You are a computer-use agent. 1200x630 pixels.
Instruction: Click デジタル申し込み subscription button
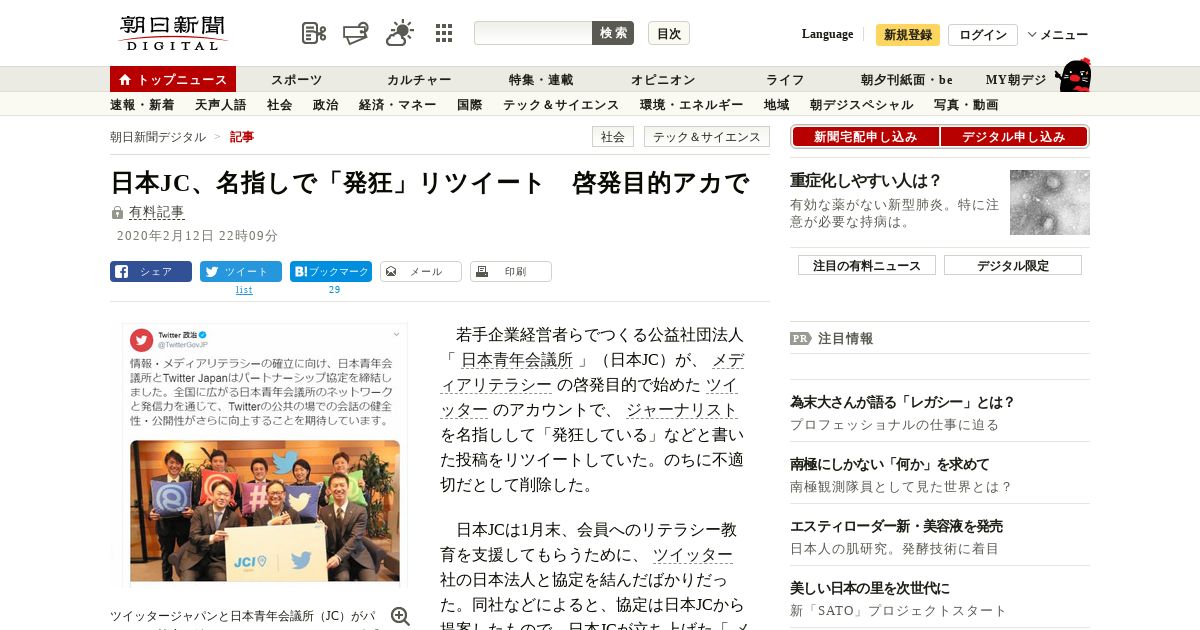1014,137
